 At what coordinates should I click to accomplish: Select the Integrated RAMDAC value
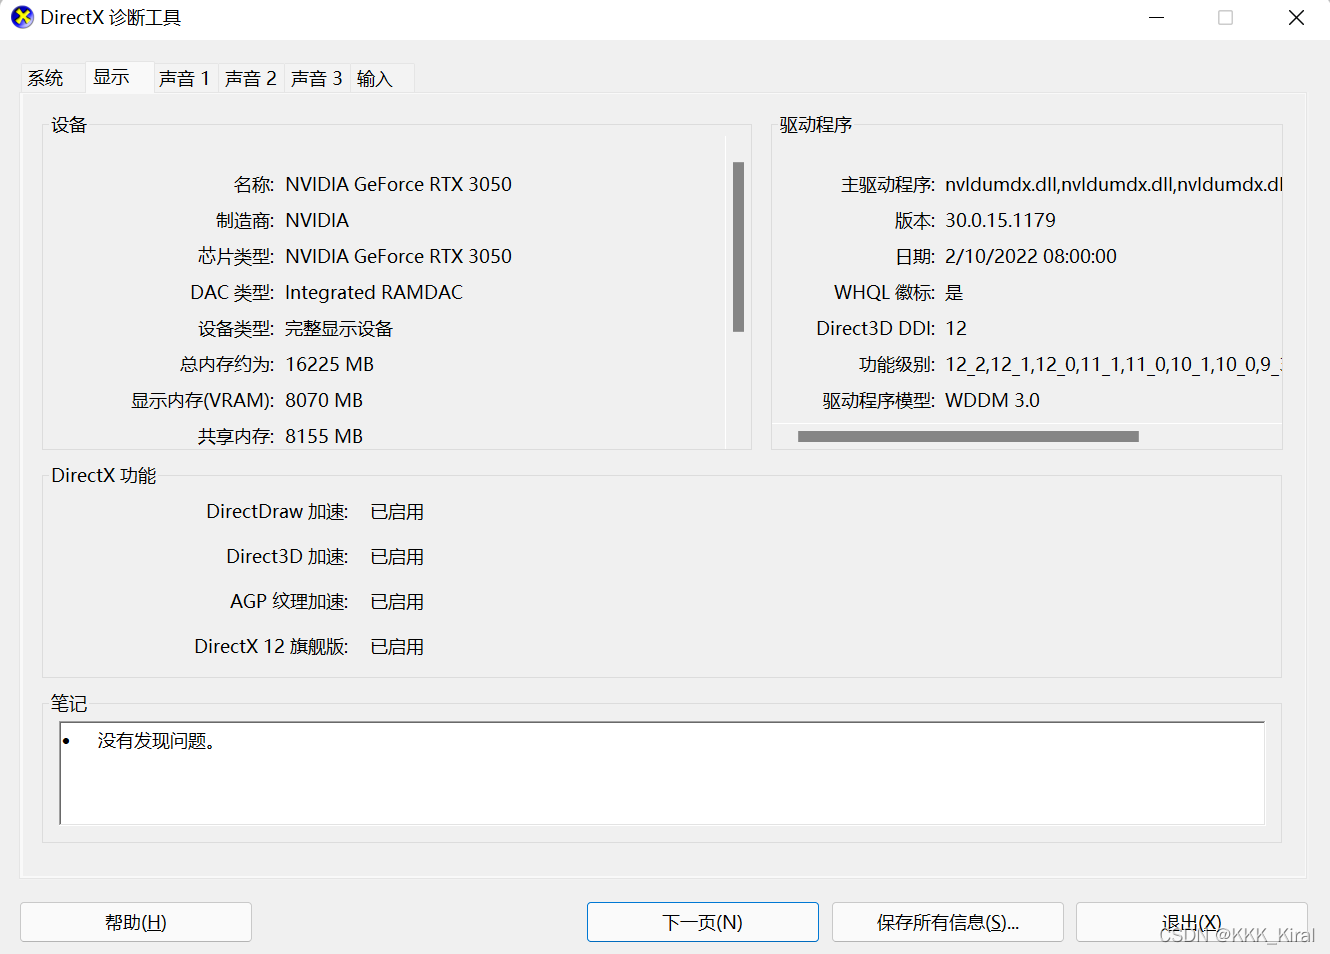[x=374, y=292]
